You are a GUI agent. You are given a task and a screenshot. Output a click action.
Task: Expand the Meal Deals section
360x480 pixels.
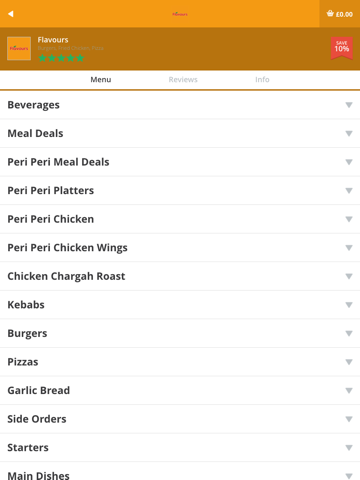pyautogui.click(x=180, y=133)
